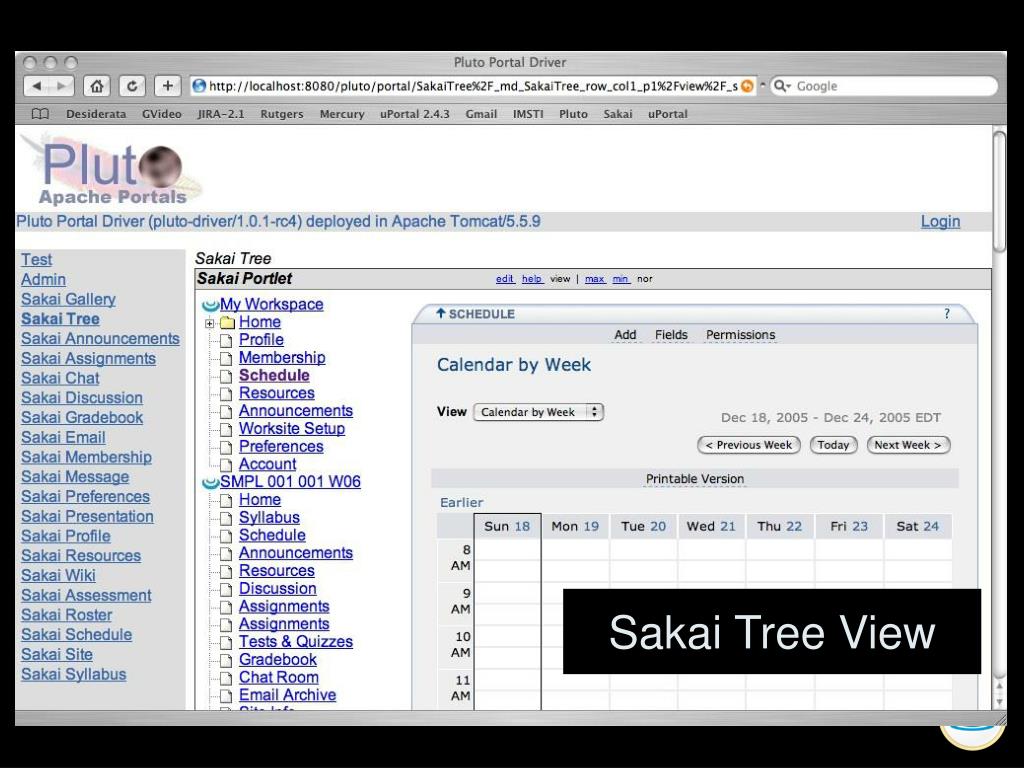Viewport: 1024px width, 768px height.
Task: Click the Safari forward arrow button
Action: 61,86
